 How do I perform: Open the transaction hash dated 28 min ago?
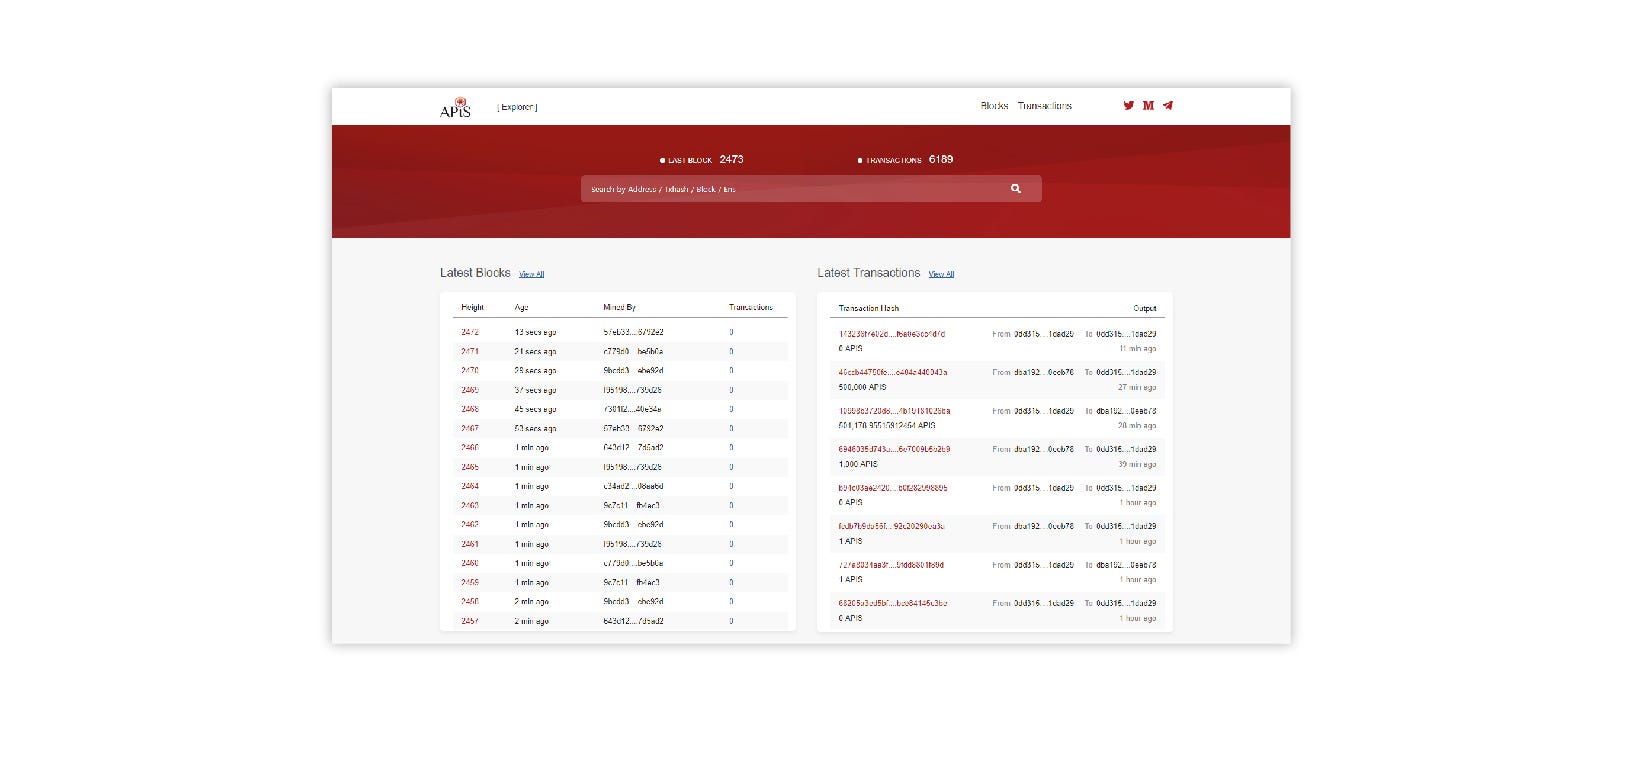tap(894, 411)
